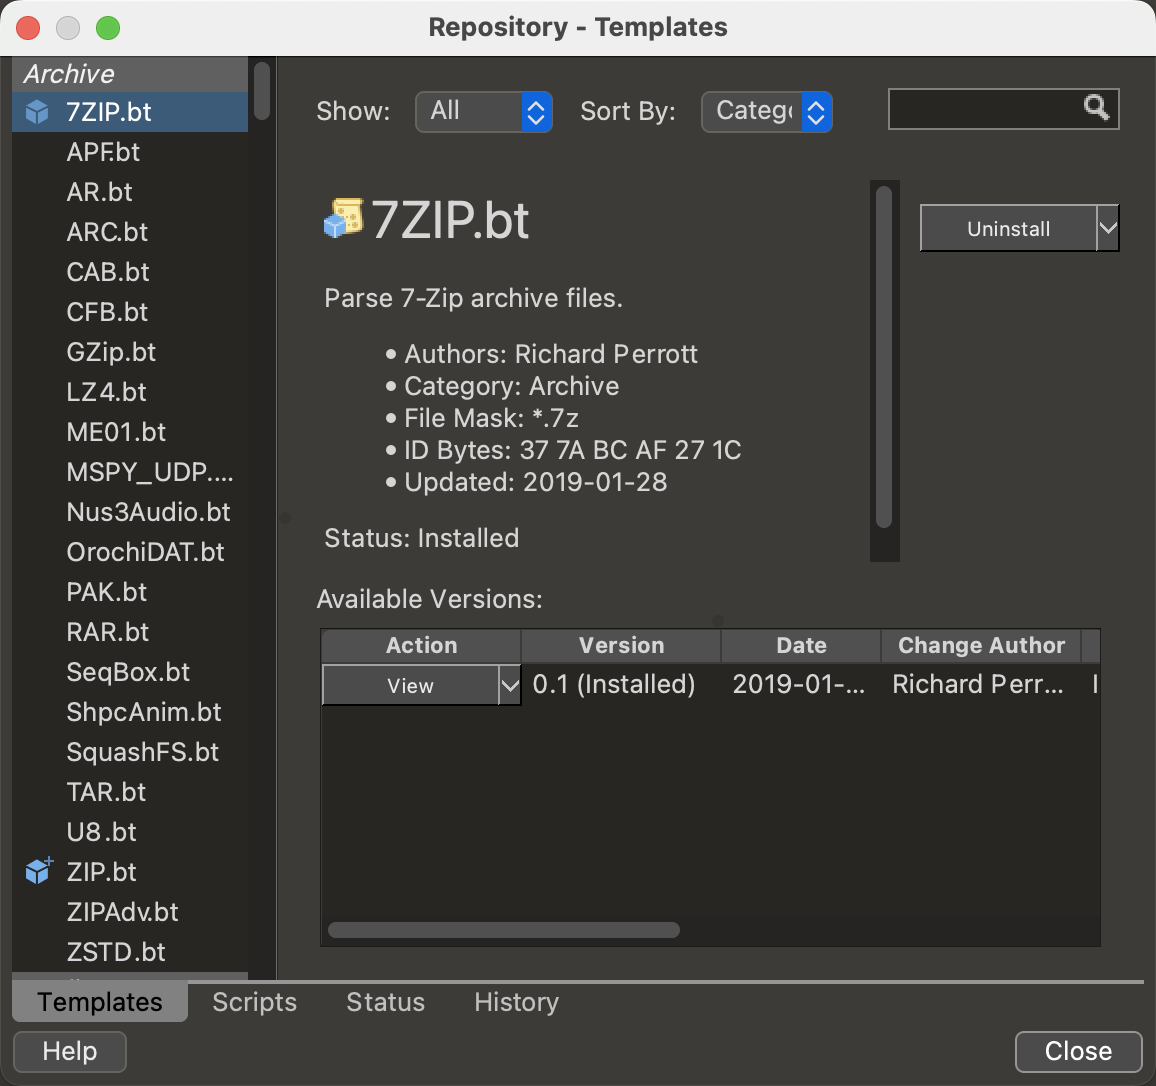Click the 'Updated: 2019-01-28' line
The width and height of the screenshot is (1156, 1086).
(x=535, y=482)
